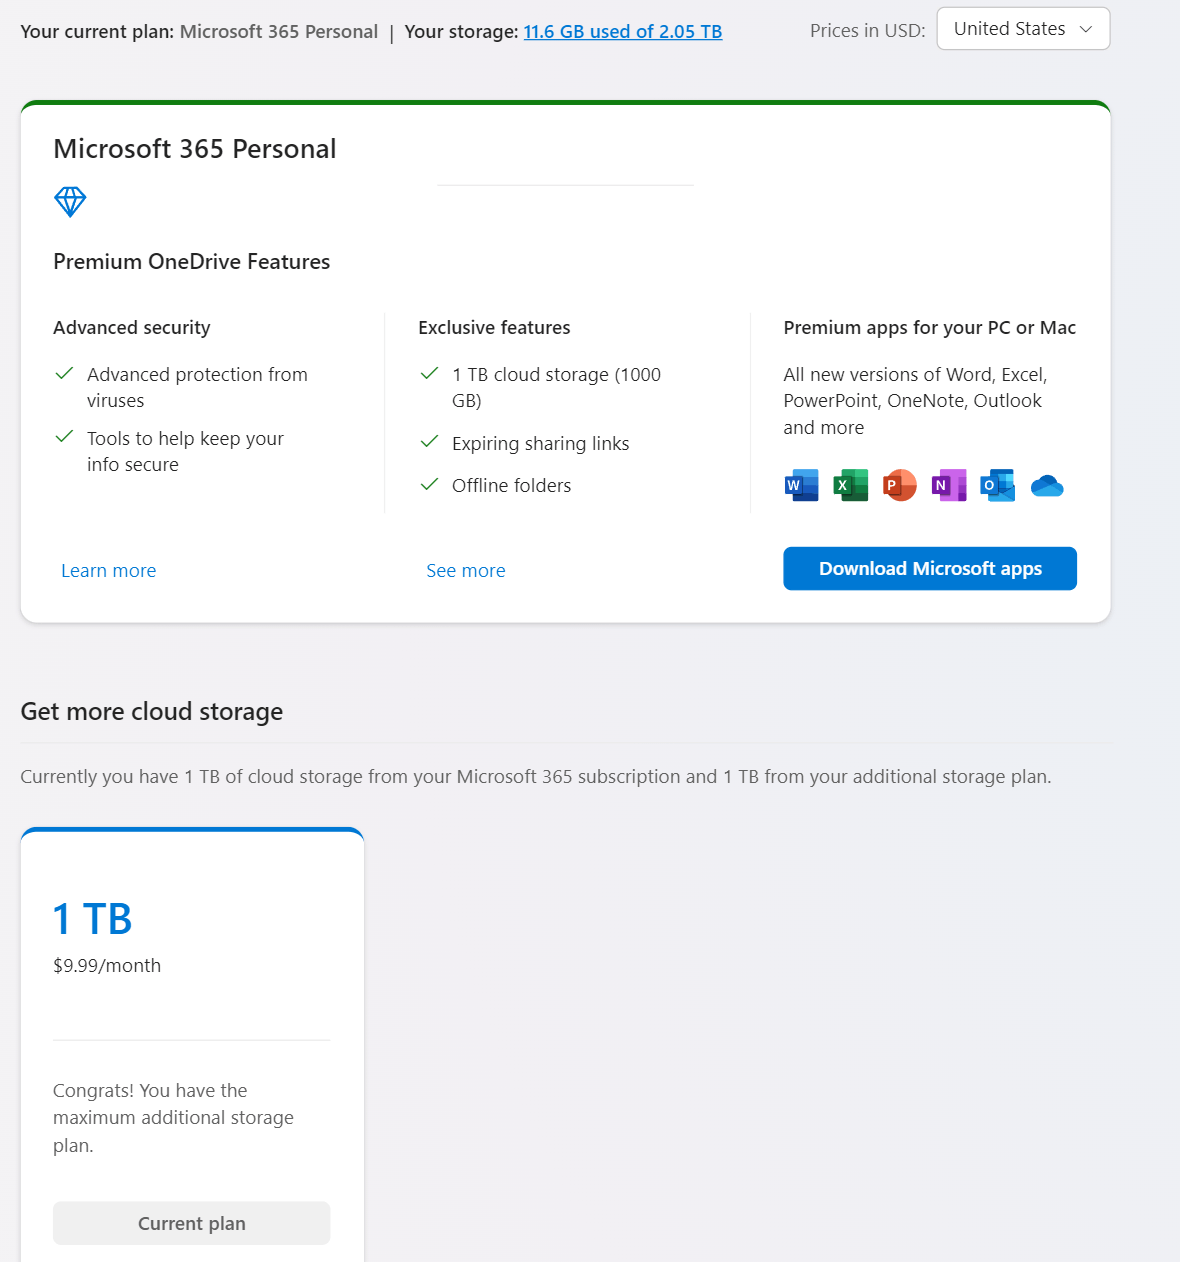
Task: Click the OneDrive cloud icon
Action: click(x=1047, y=486)
